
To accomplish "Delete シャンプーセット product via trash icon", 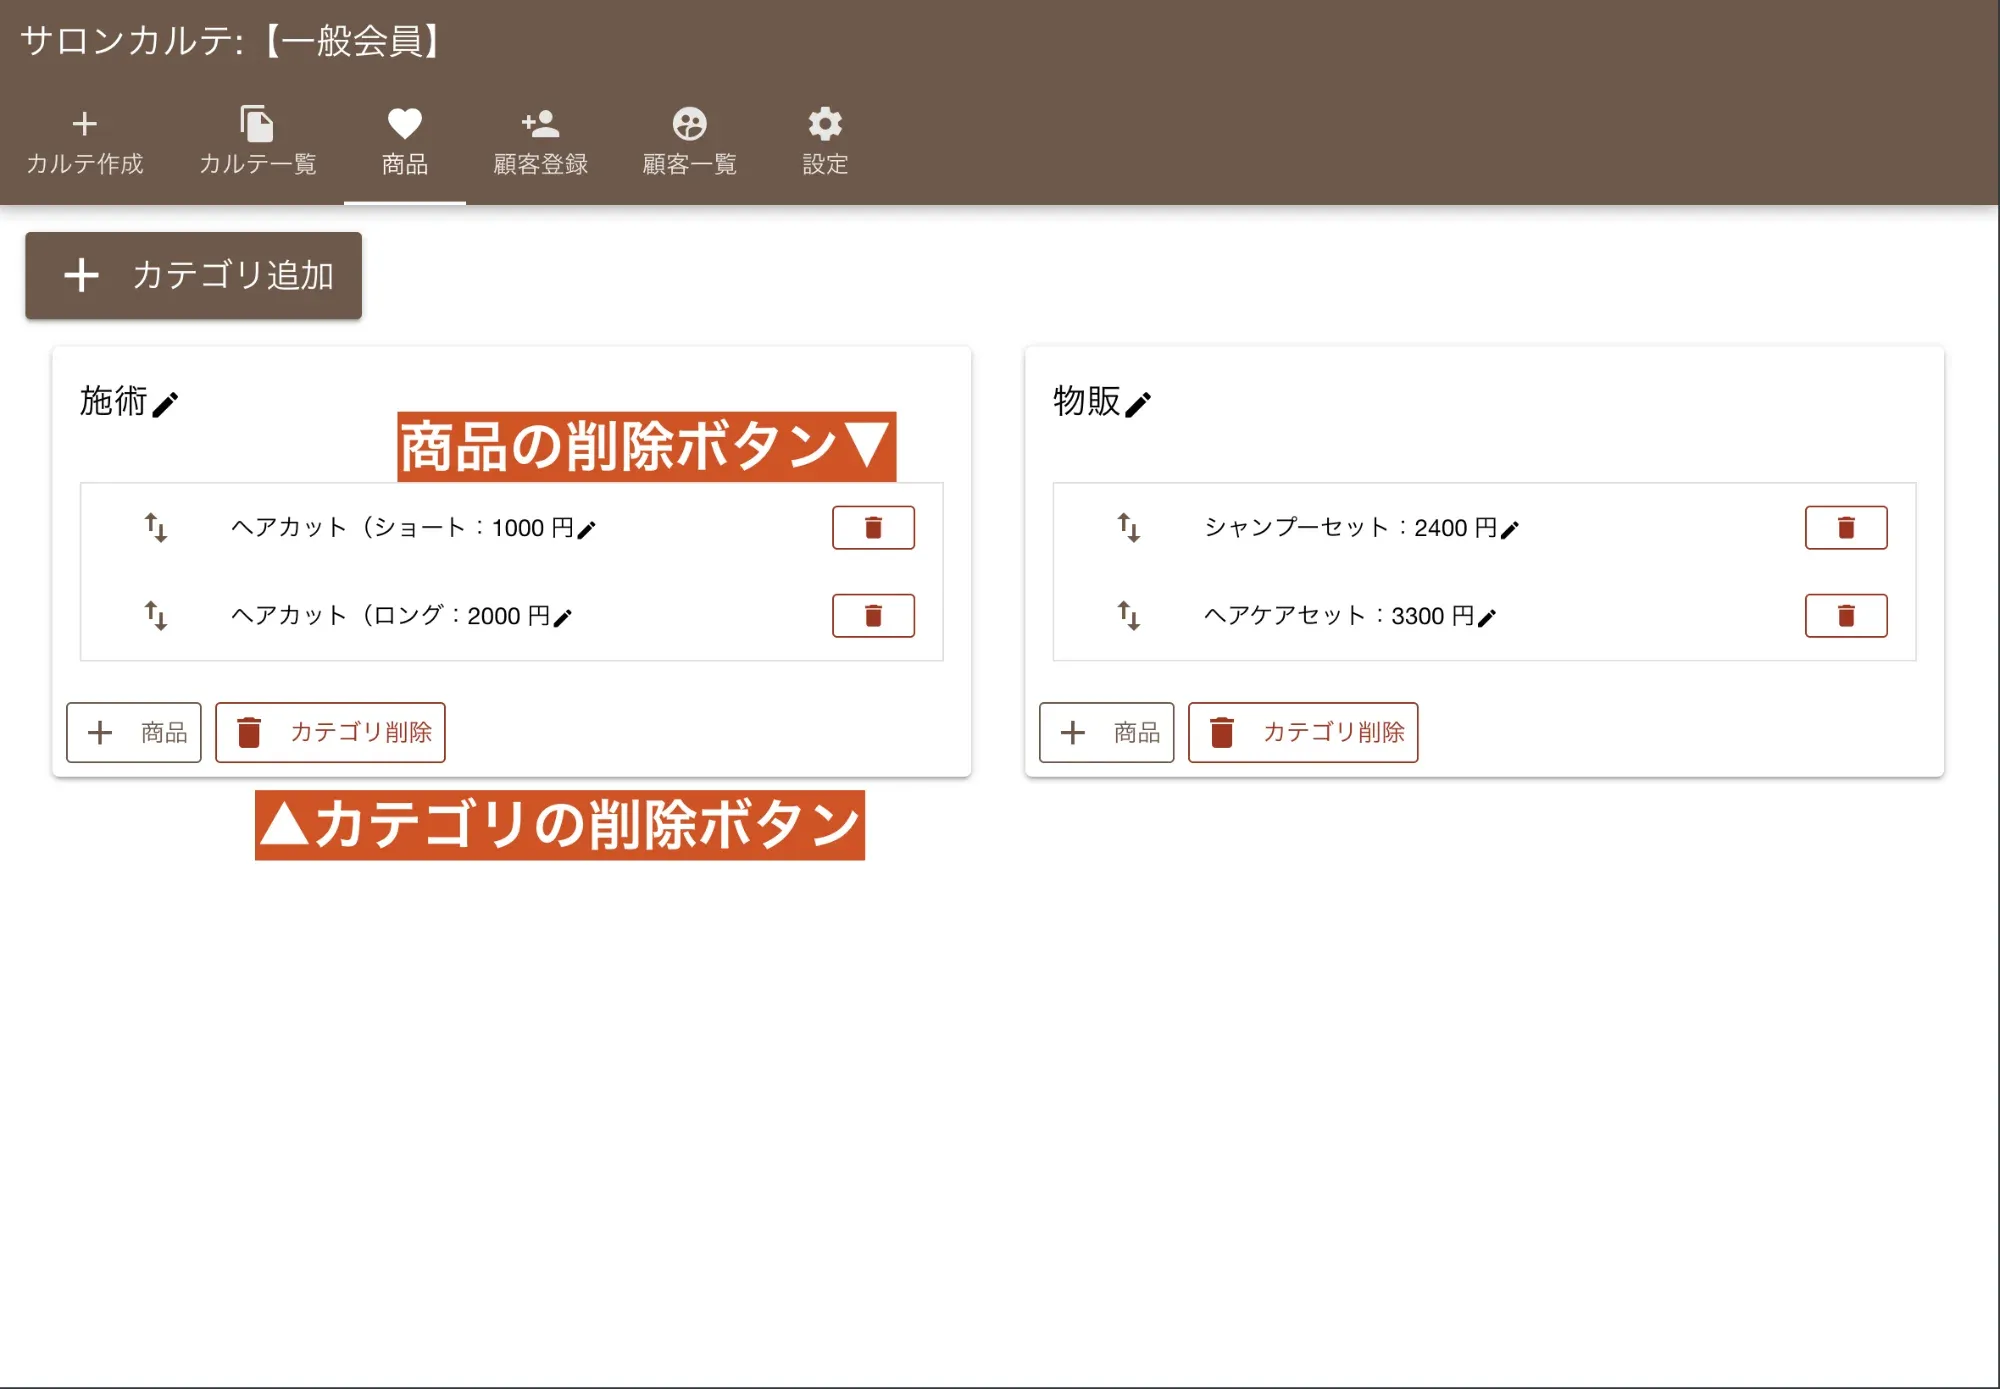I will (1845, 528).
